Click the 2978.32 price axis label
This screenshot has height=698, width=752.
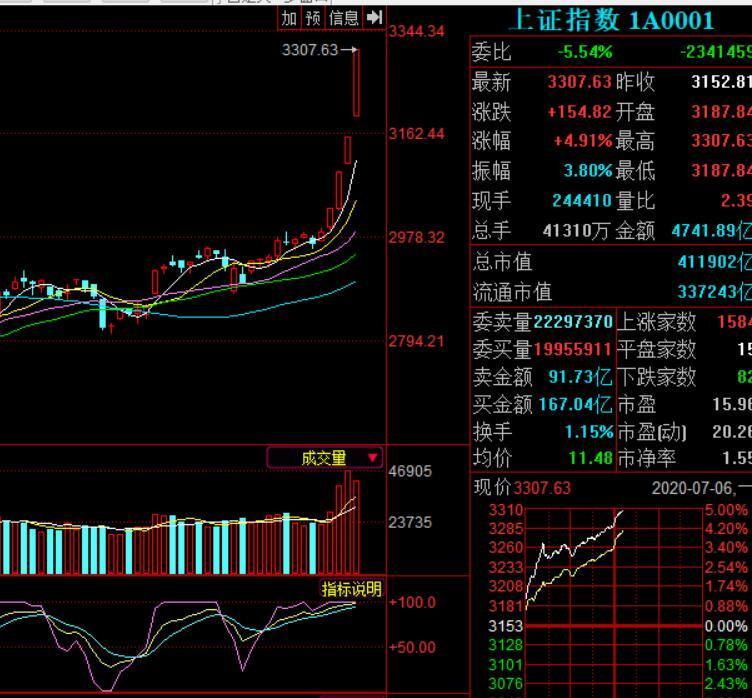coord(416,237)
